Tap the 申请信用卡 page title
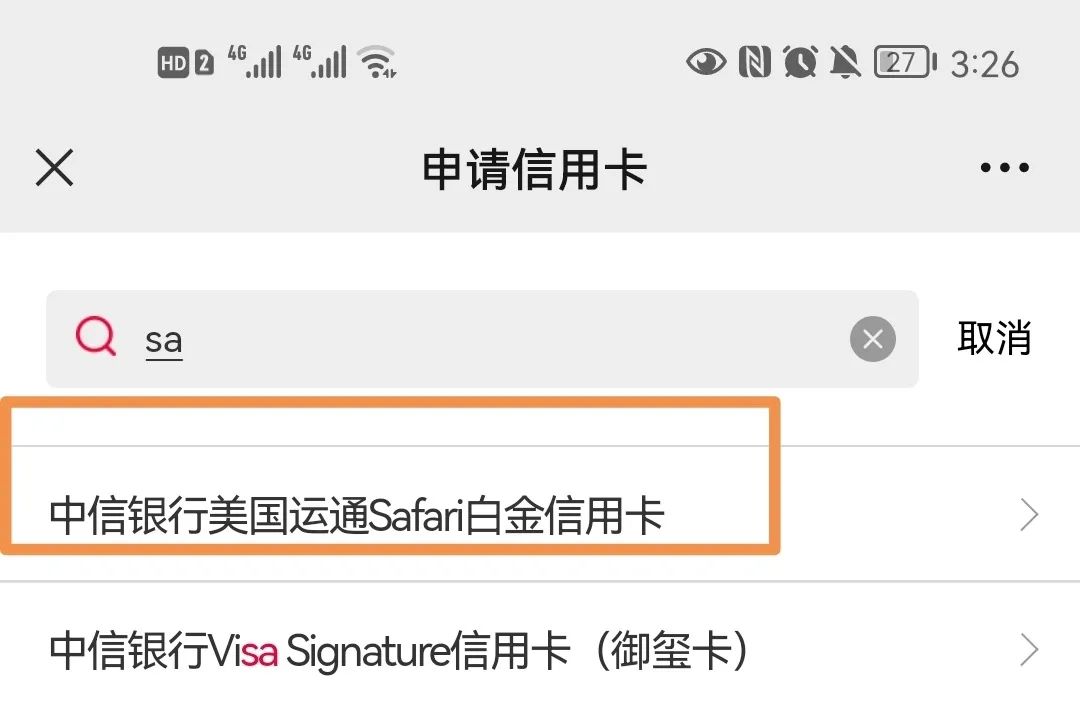Viewport: 1080px width, 714px height. pos(534,169)
